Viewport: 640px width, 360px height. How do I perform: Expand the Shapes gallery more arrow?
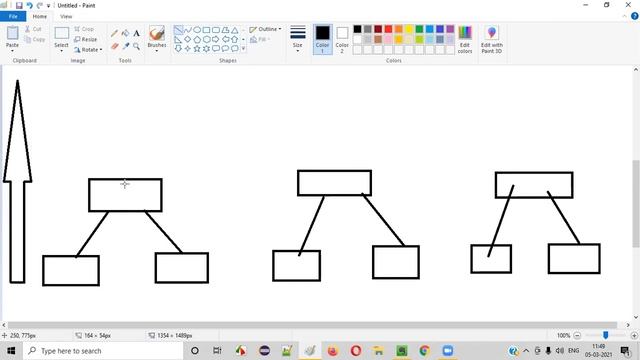244,49
